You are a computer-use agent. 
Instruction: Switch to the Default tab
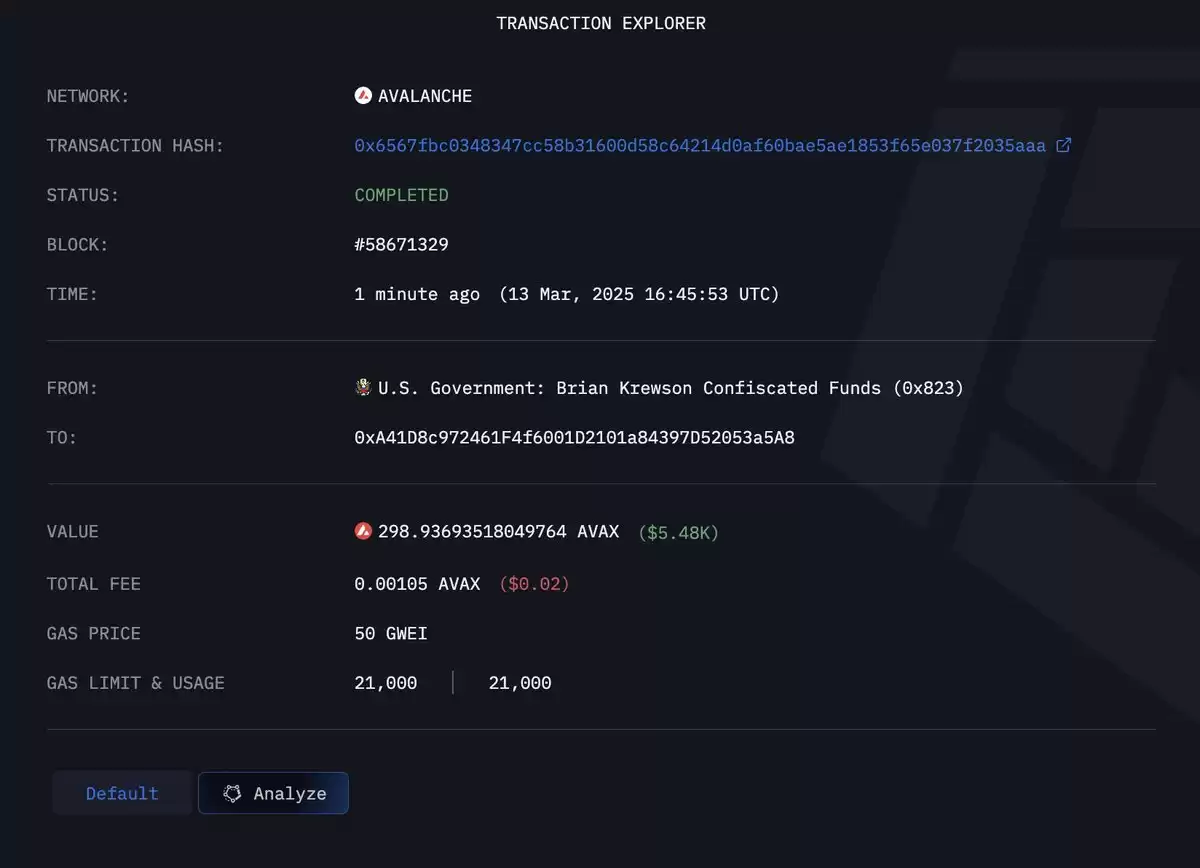coord(122,793)
